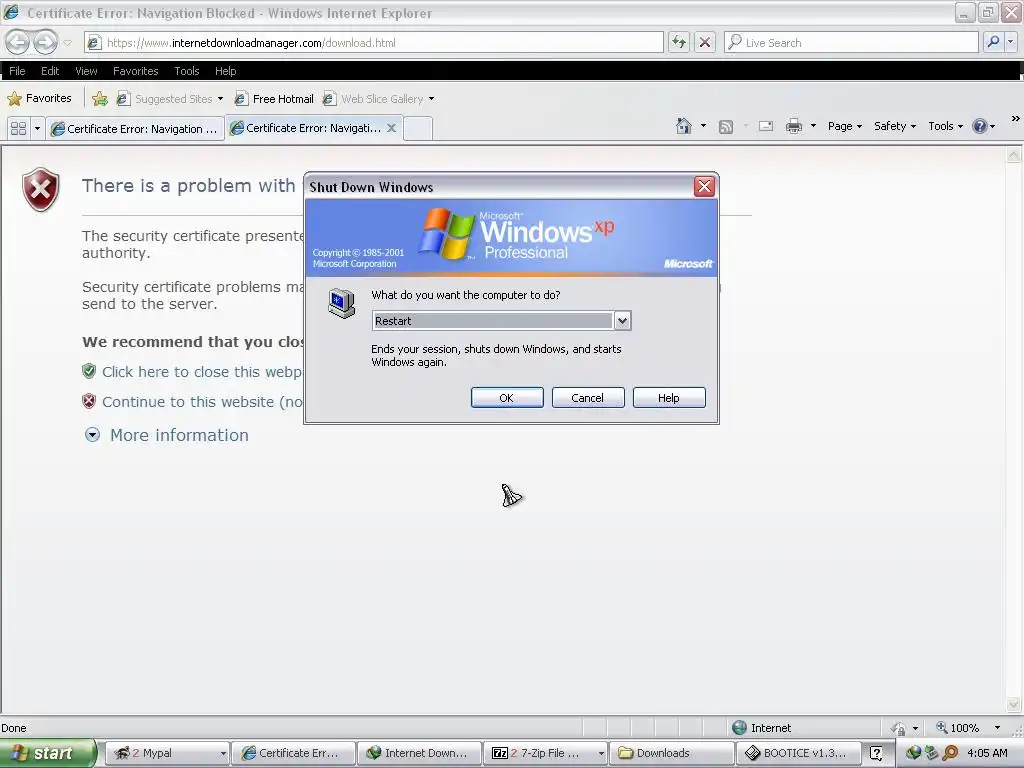Open the Home button dropdown arrow
The height and width of the screenshot is (768, 1024).
tap(703, 126)
